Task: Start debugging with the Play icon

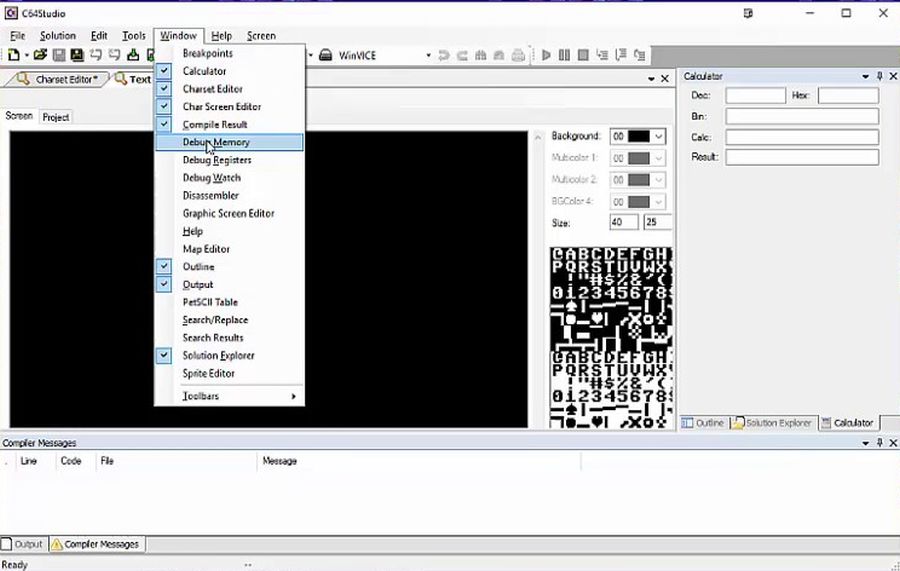Action: pos(546,55)
